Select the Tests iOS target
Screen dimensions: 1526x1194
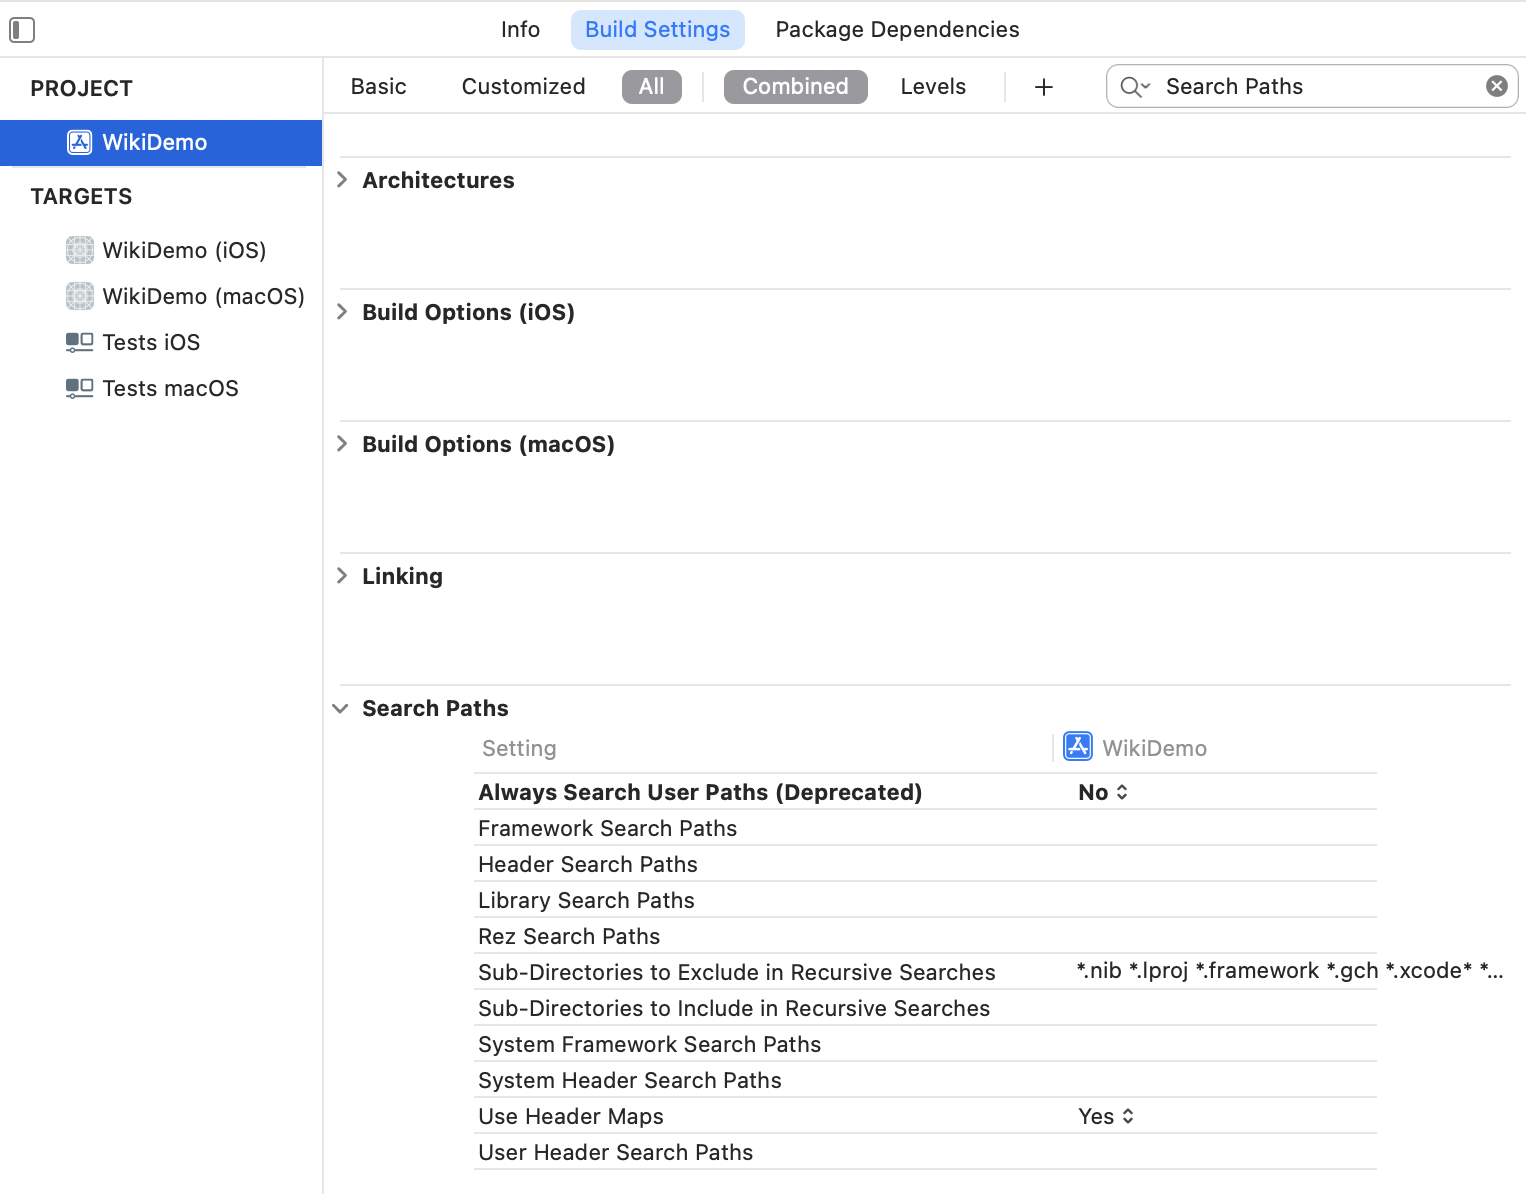pos(152,342)
